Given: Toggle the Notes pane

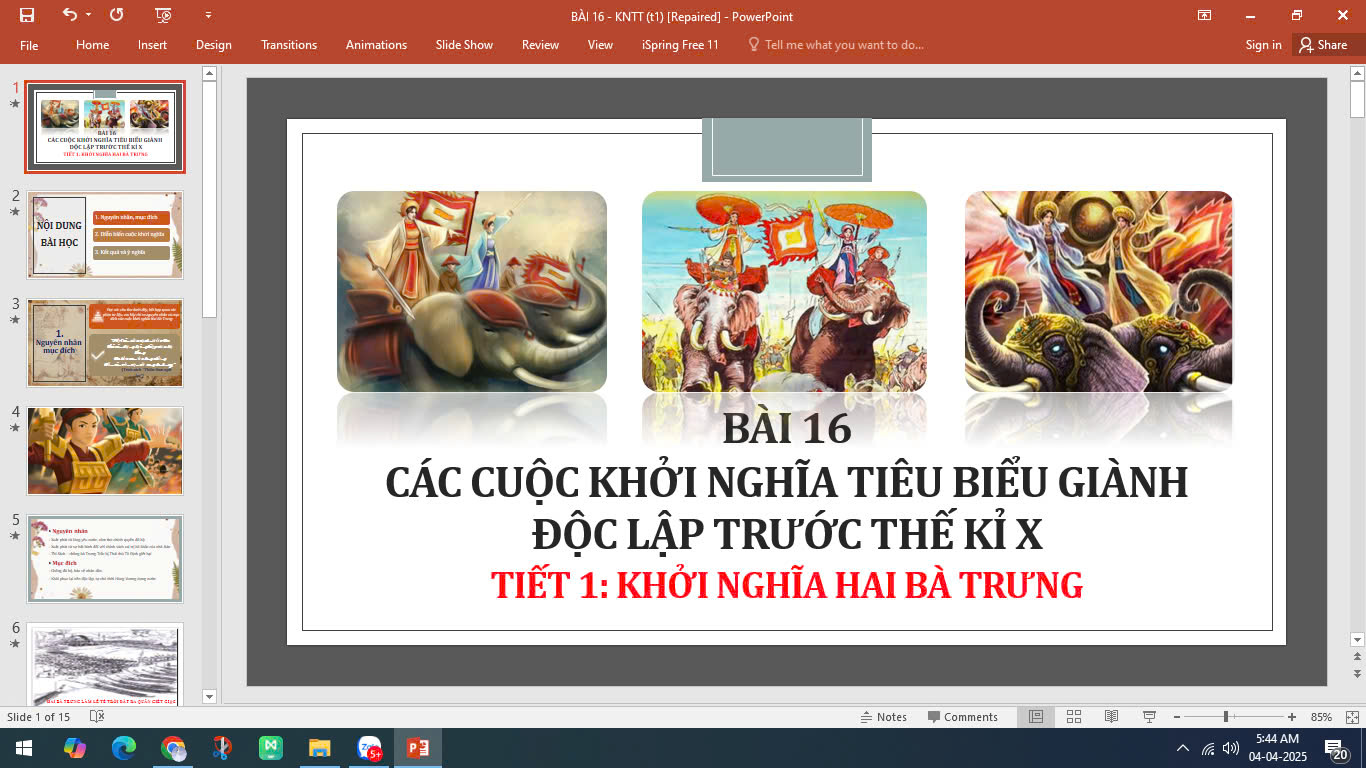Looking at the screenshot, I should point(884,717).
